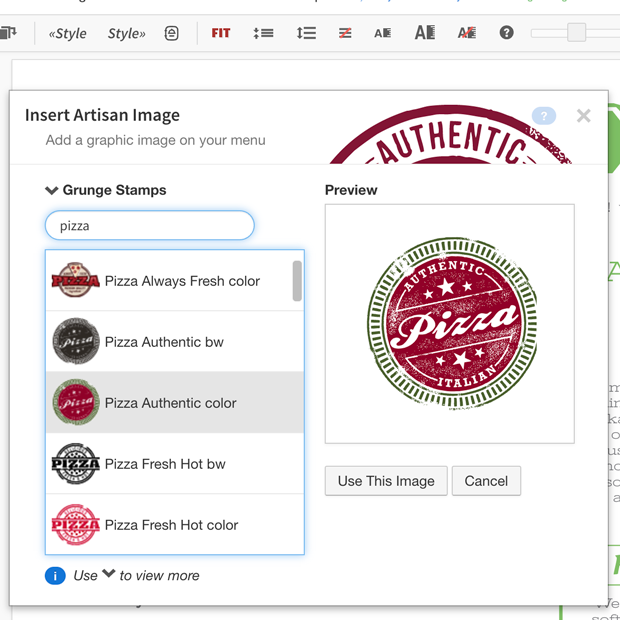Collapse the Grunge Stamps category
The height and width of the screenshot is (620, 620).
point(52,190)
